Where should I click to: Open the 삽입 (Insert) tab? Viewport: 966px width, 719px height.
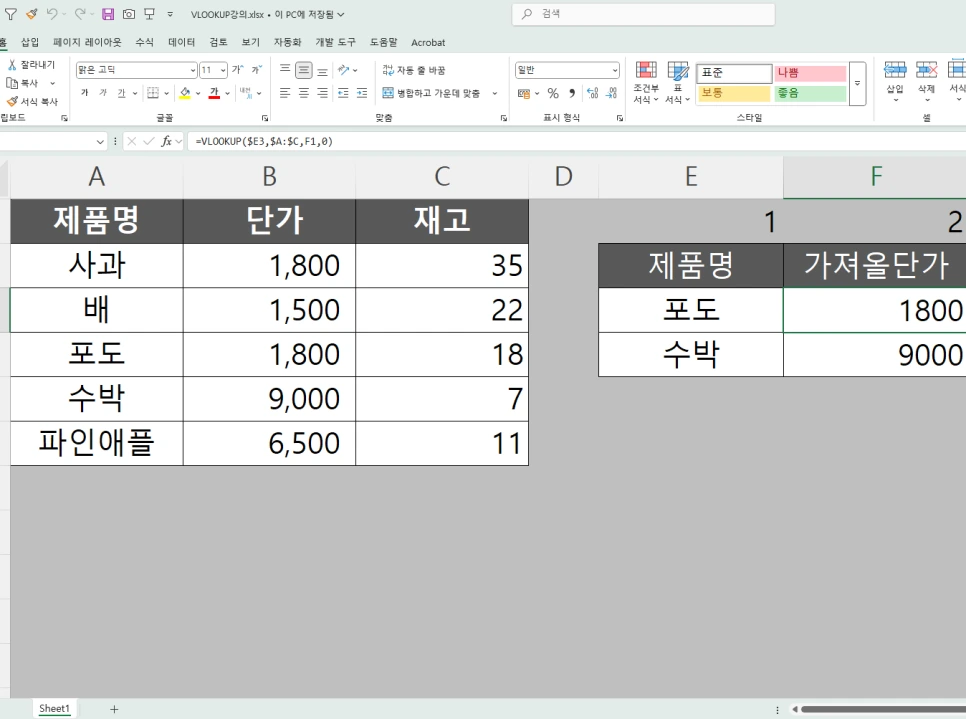30,42
